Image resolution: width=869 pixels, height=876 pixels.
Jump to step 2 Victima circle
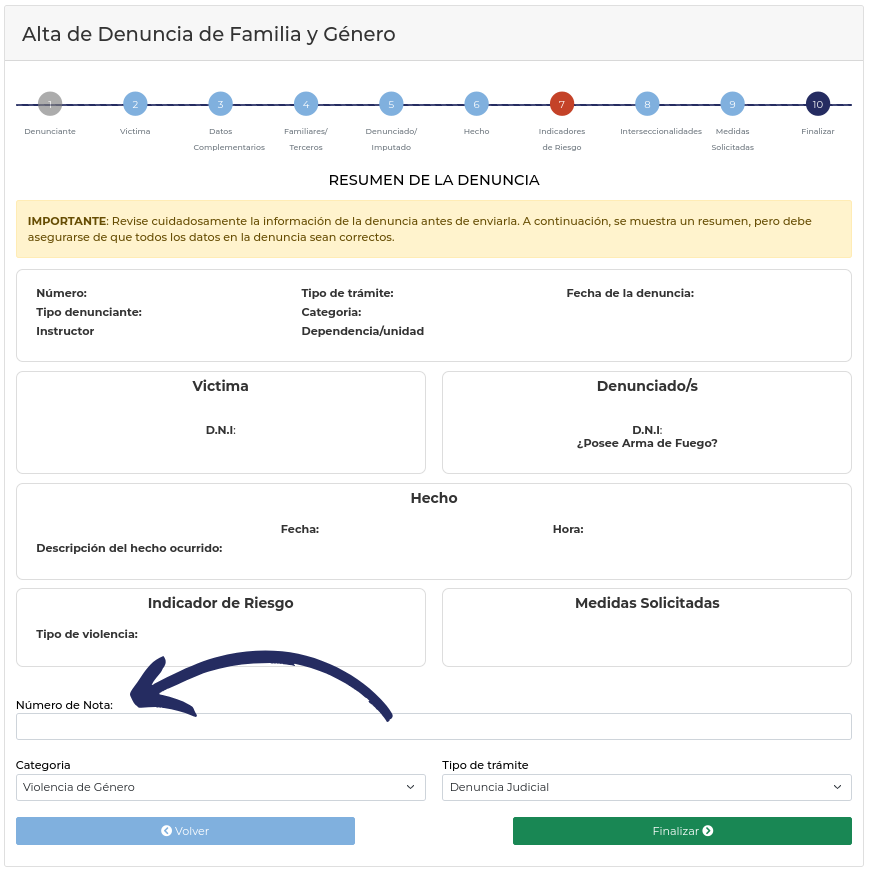135,104
